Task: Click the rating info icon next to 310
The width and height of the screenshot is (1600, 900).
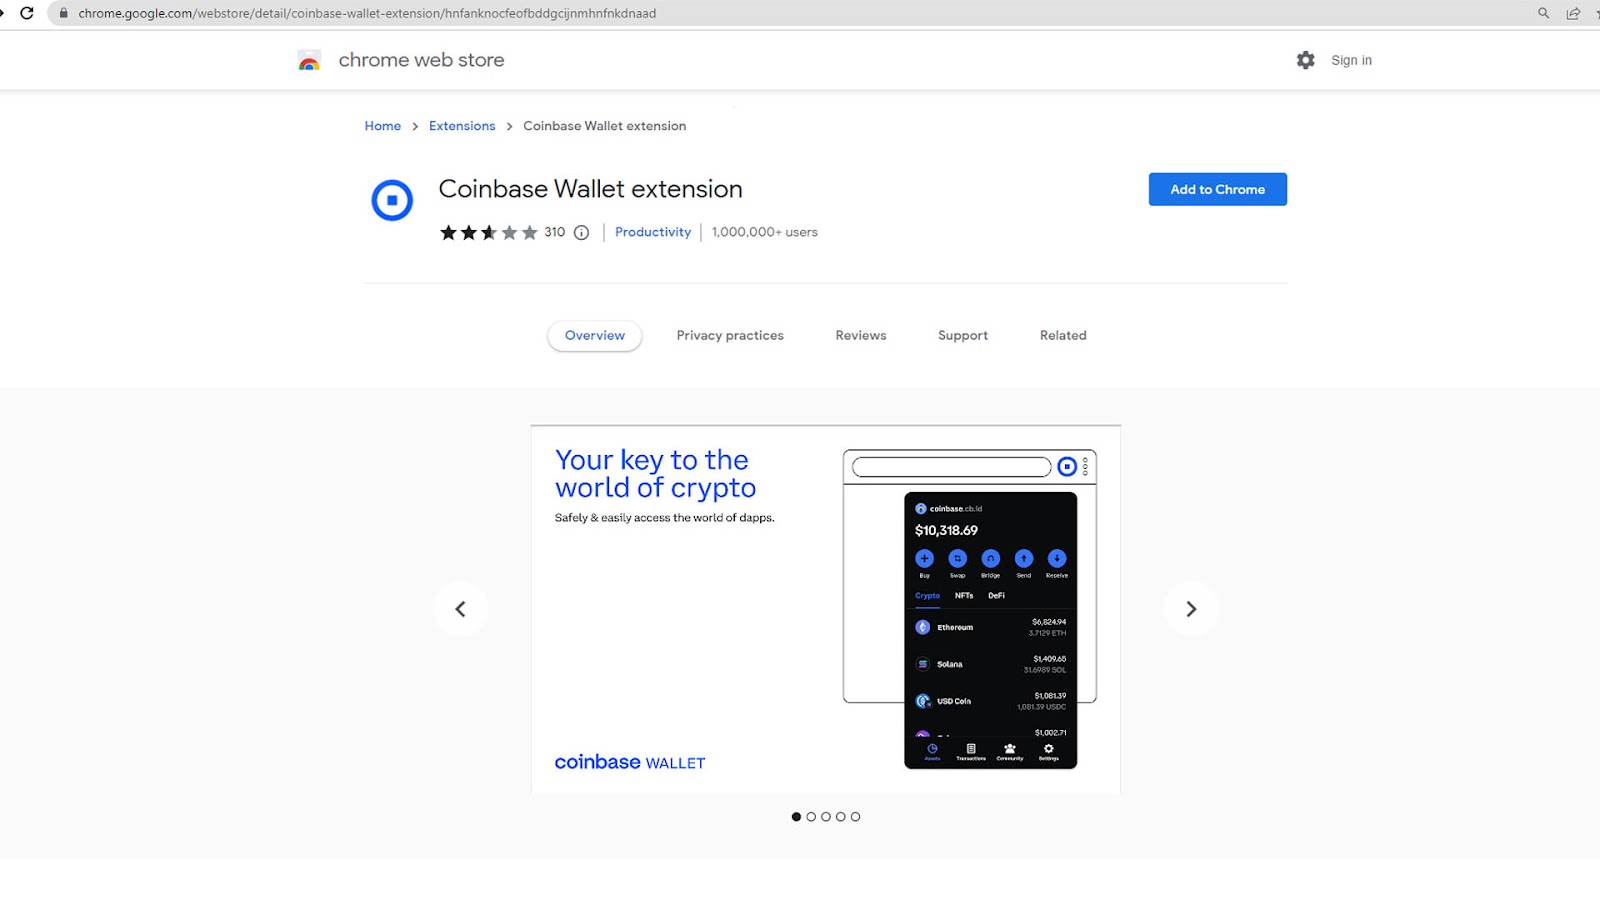Action: pos(581,233)
